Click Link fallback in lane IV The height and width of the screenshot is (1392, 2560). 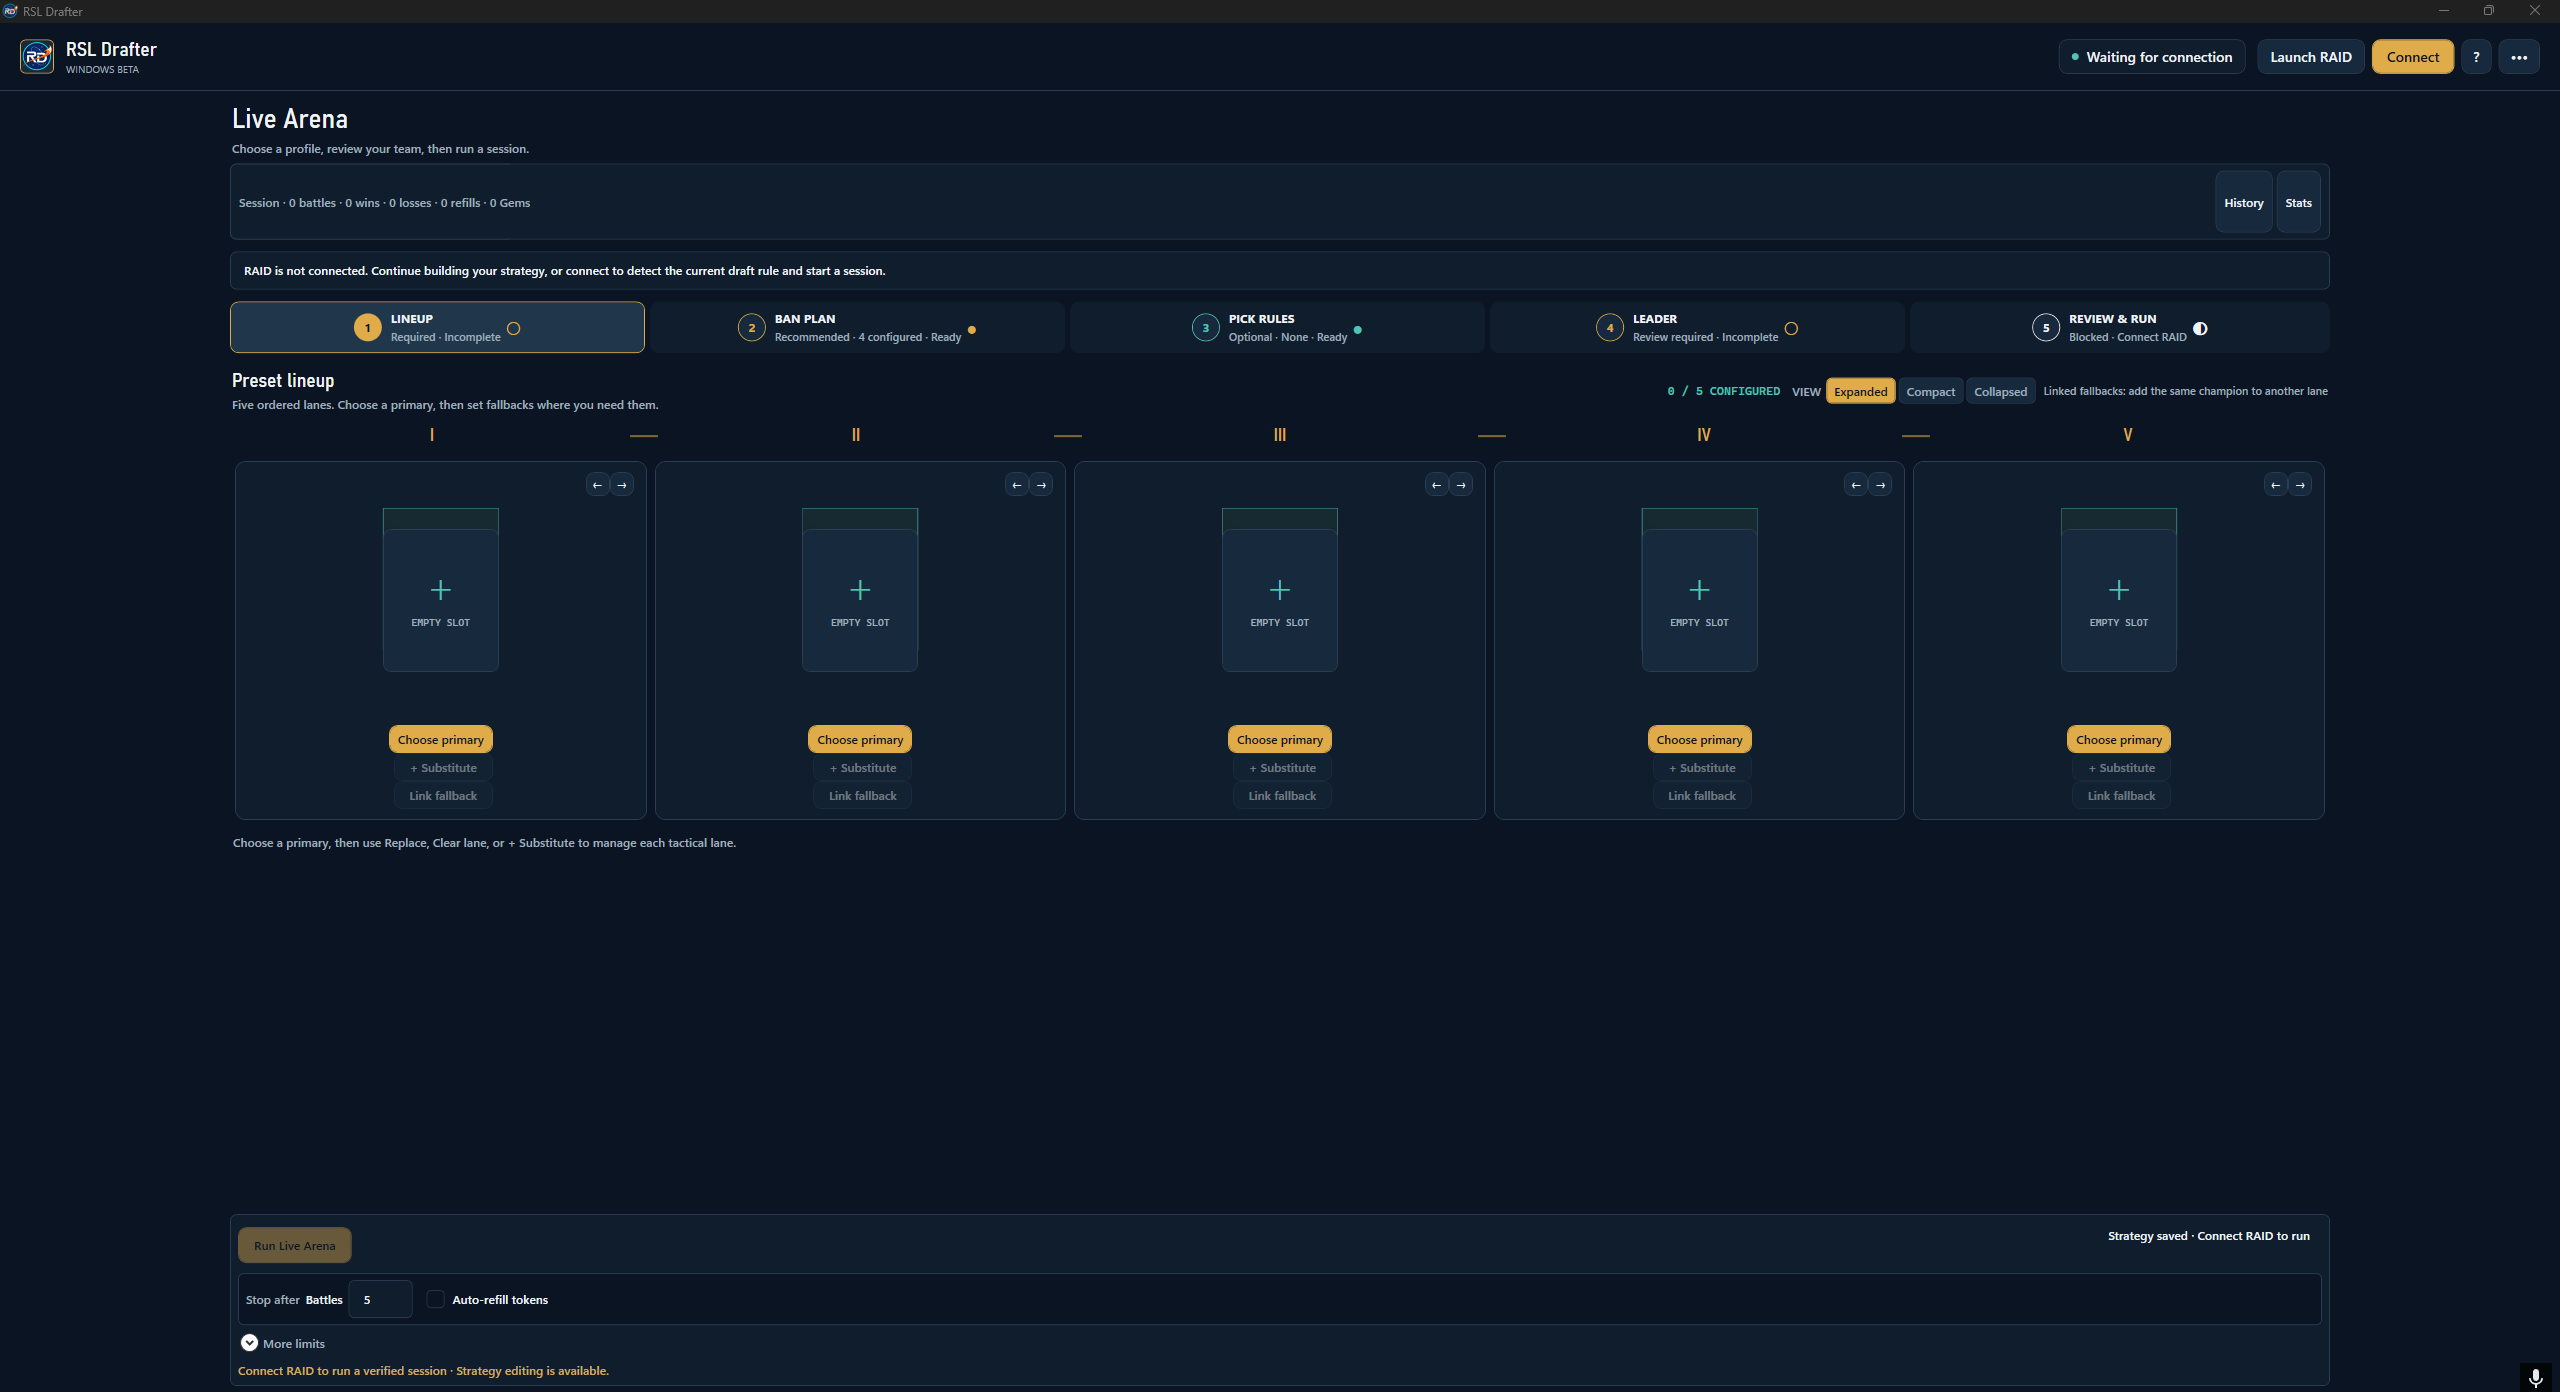point(1702,795)
